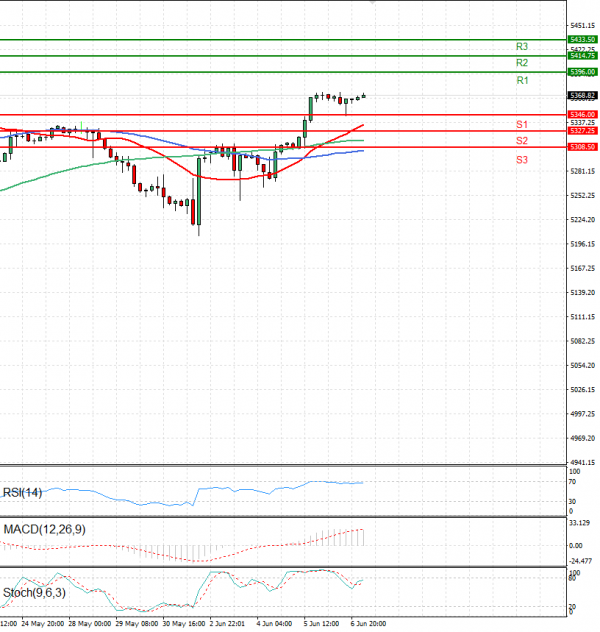Select the 5346.00 support price tag
This screenshot has height=632, width=600.
(583, 114)
